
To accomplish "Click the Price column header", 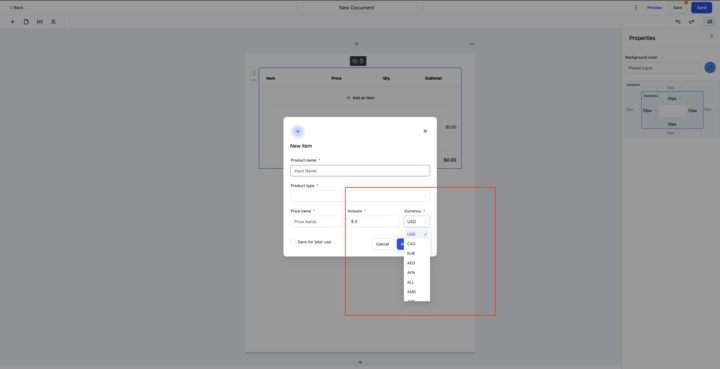I will pos(337,78).
